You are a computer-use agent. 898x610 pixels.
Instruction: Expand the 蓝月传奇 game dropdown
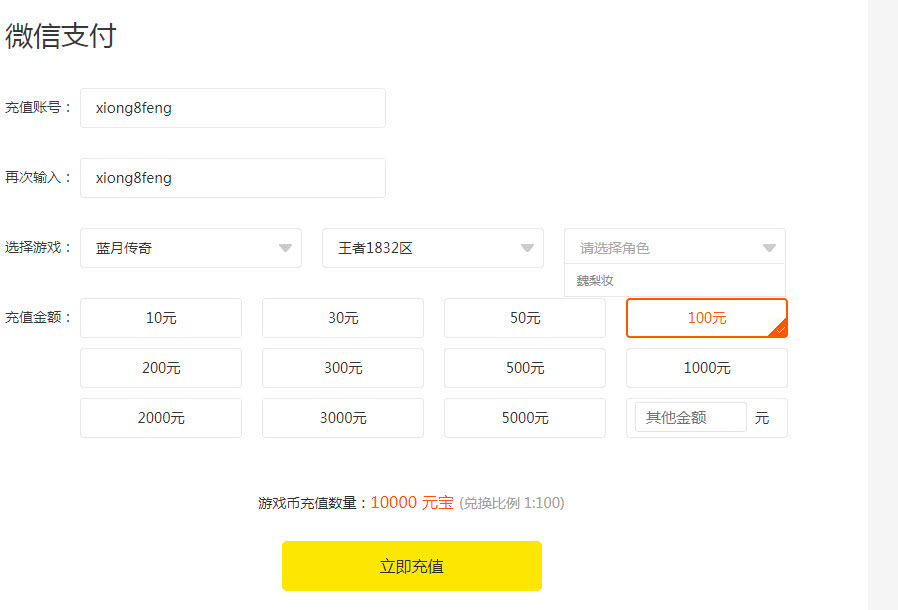click(190, 247)
